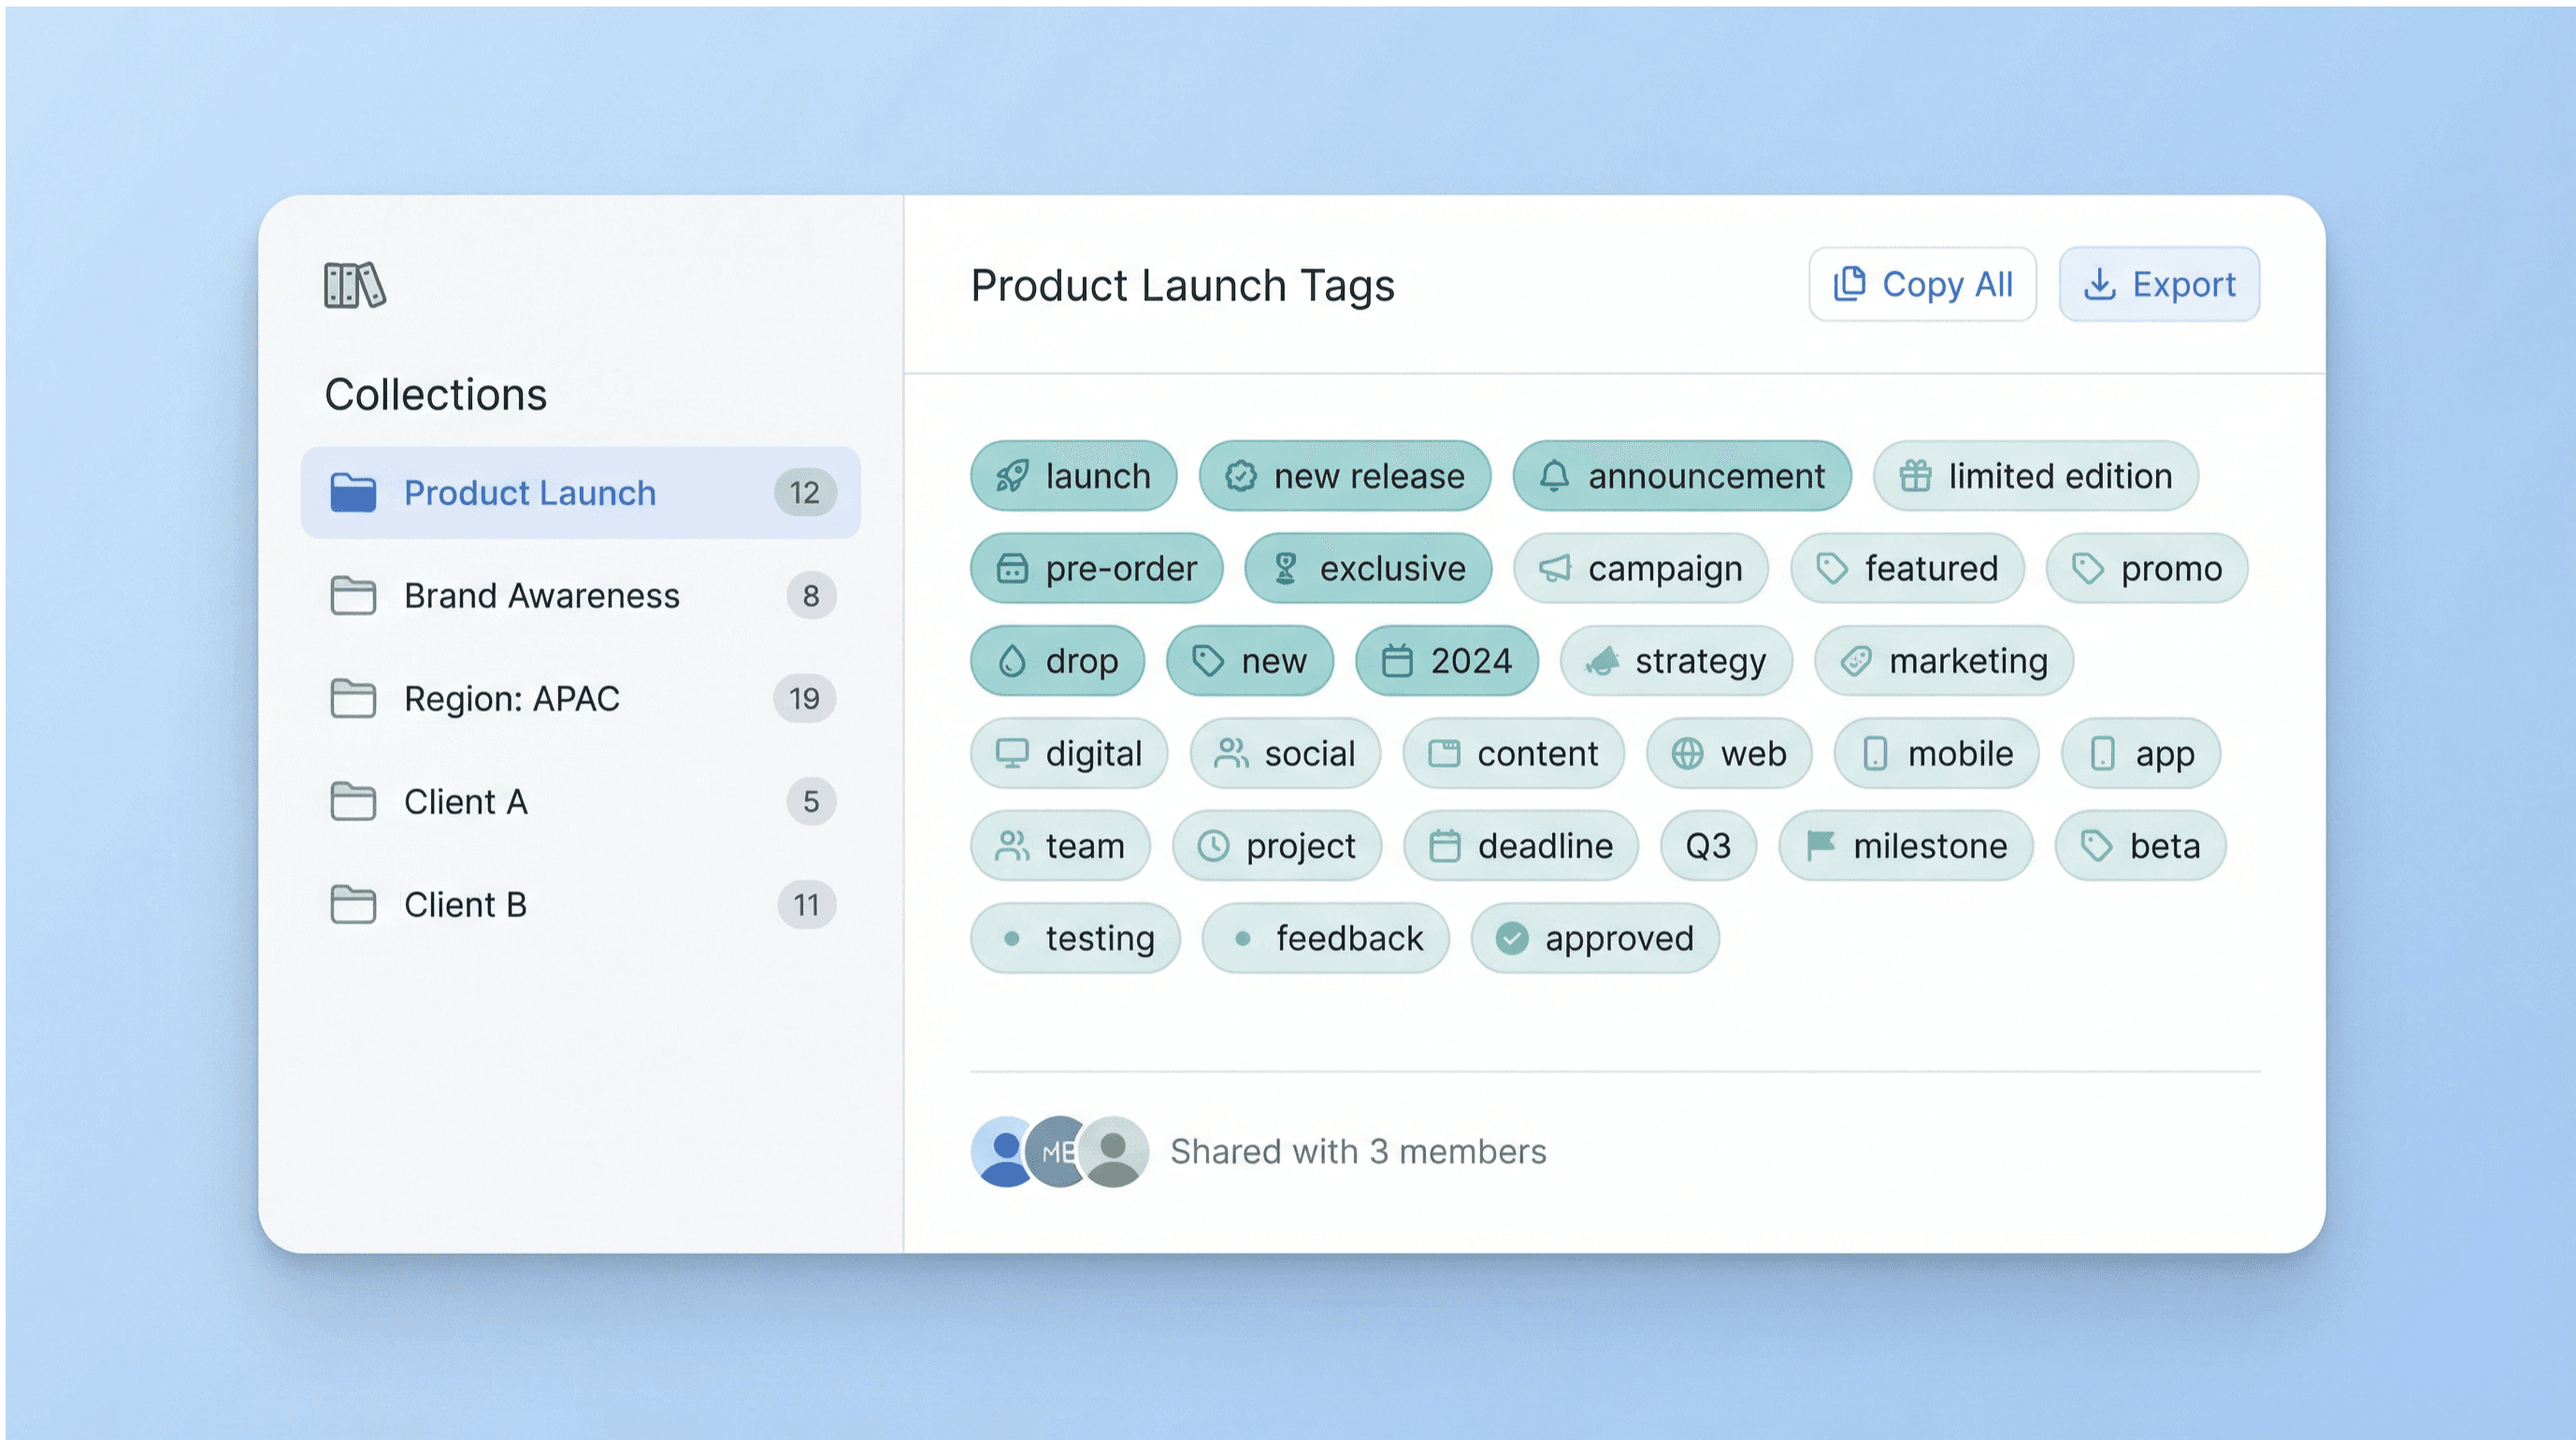This screenshot has height=1440, width=2576.
Task: Click the ME member avatar
Action: pos(1054,1152)
